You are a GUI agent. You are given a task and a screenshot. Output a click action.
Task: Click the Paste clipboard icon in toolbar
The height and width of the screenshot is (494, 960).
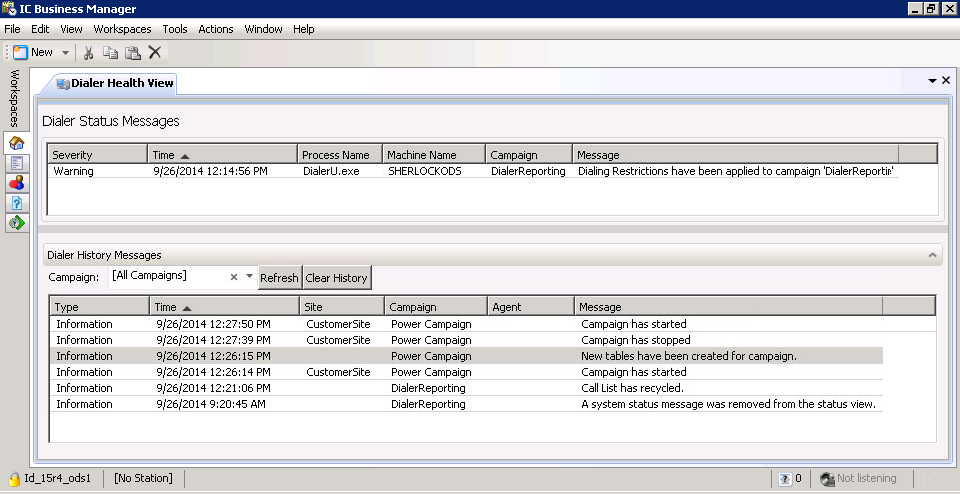pos(132,52)
